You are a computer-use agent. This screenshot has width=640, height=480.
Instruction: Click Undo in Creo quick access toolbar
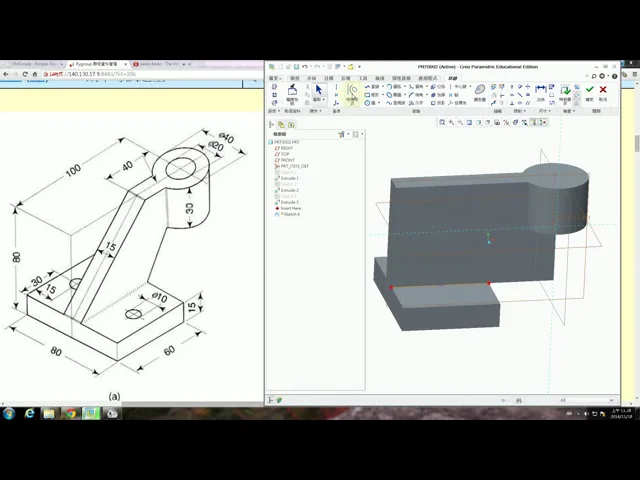point(304,67)
